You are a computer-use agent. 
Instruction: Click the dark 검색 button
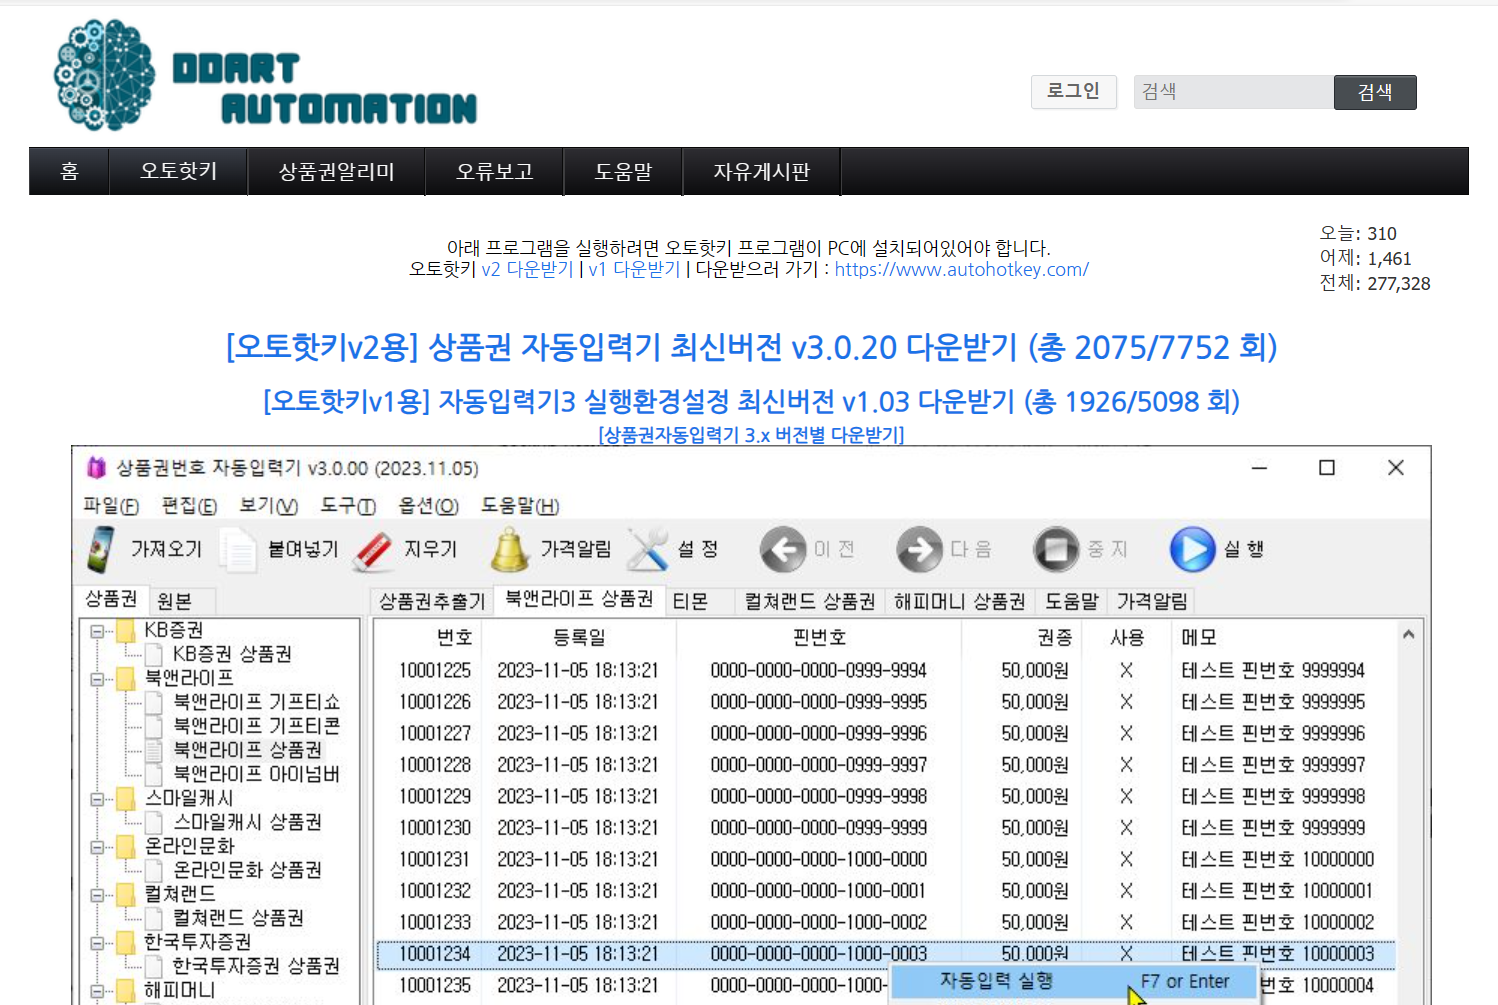1375,92
